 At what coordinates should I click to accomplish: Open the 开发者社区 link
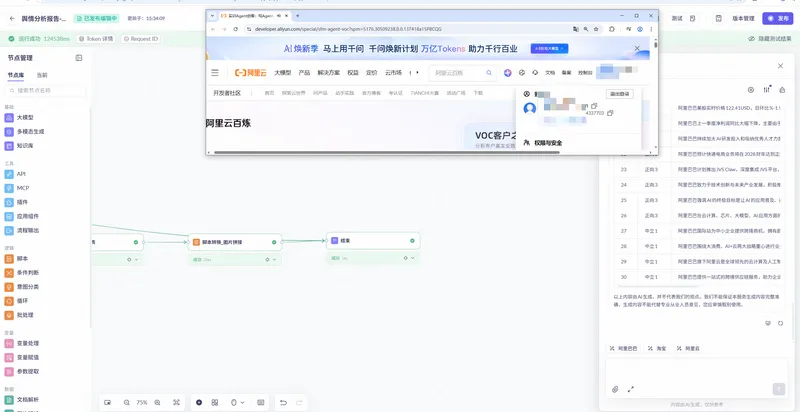pos(227,93)
